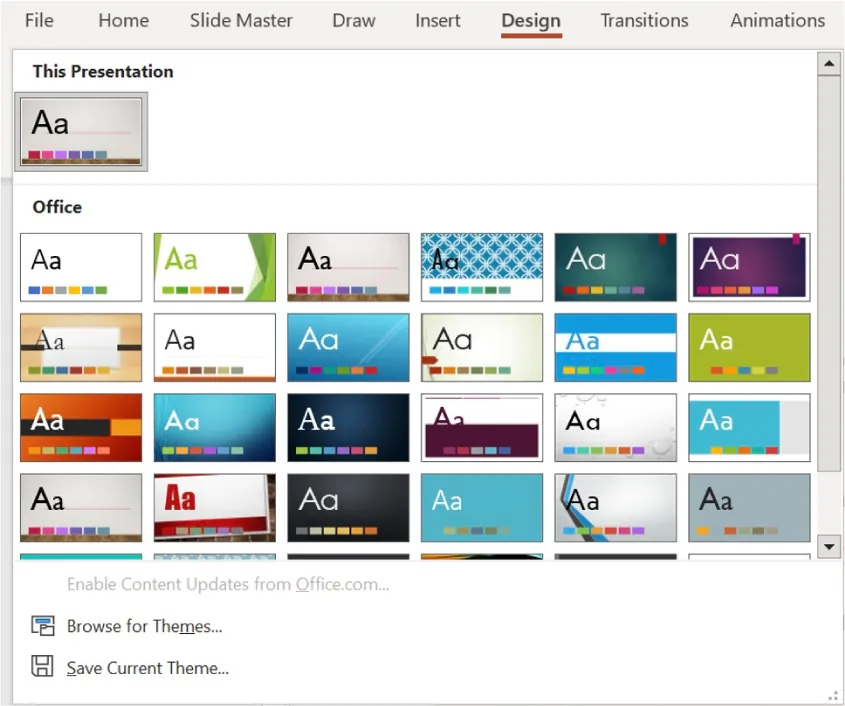845x706 pixels.
Task: Switch to the Animations tab
Action: [x=777, y=20]
